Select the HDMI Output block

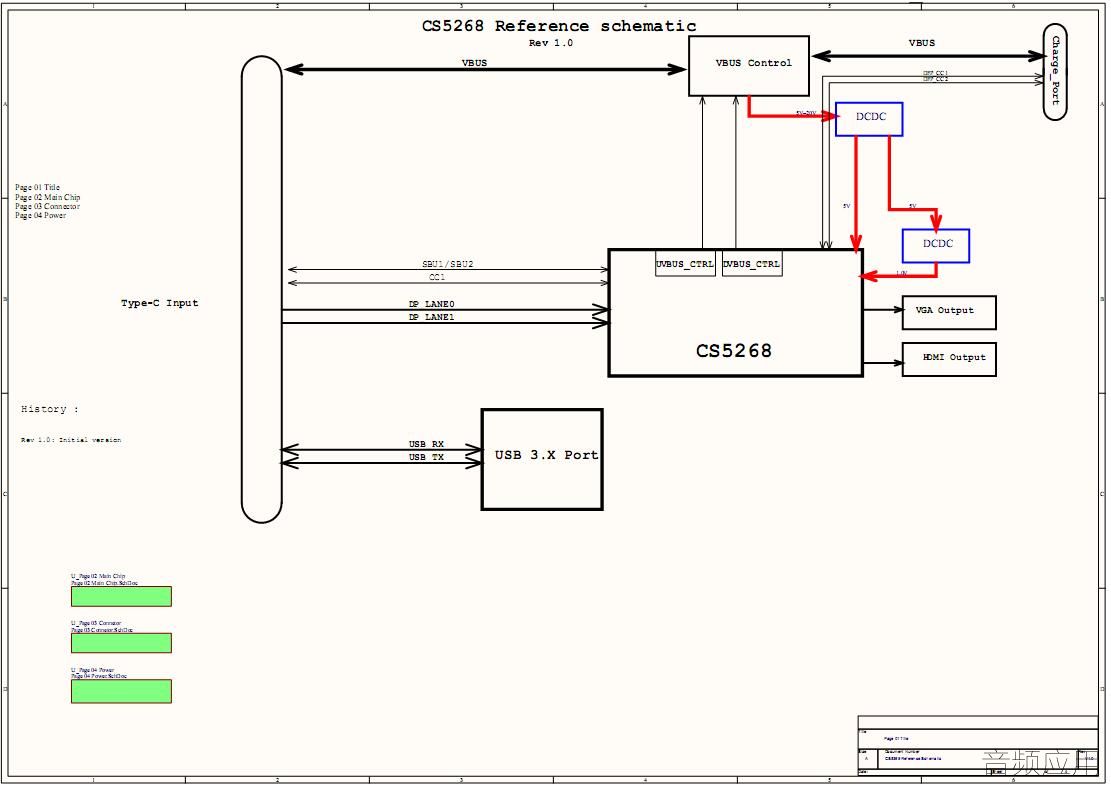pos(949,359)
